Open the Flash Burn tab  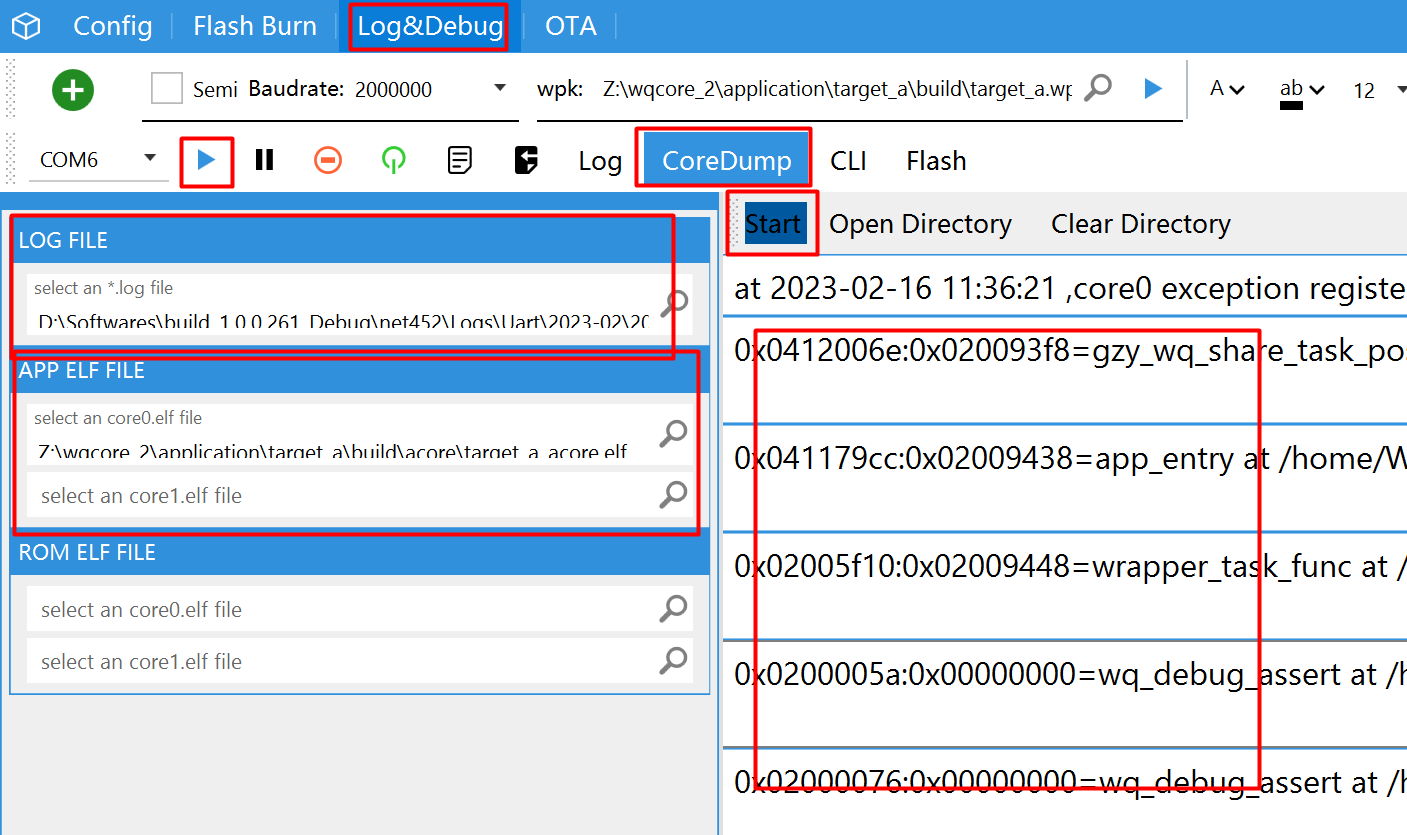point(254,26)
